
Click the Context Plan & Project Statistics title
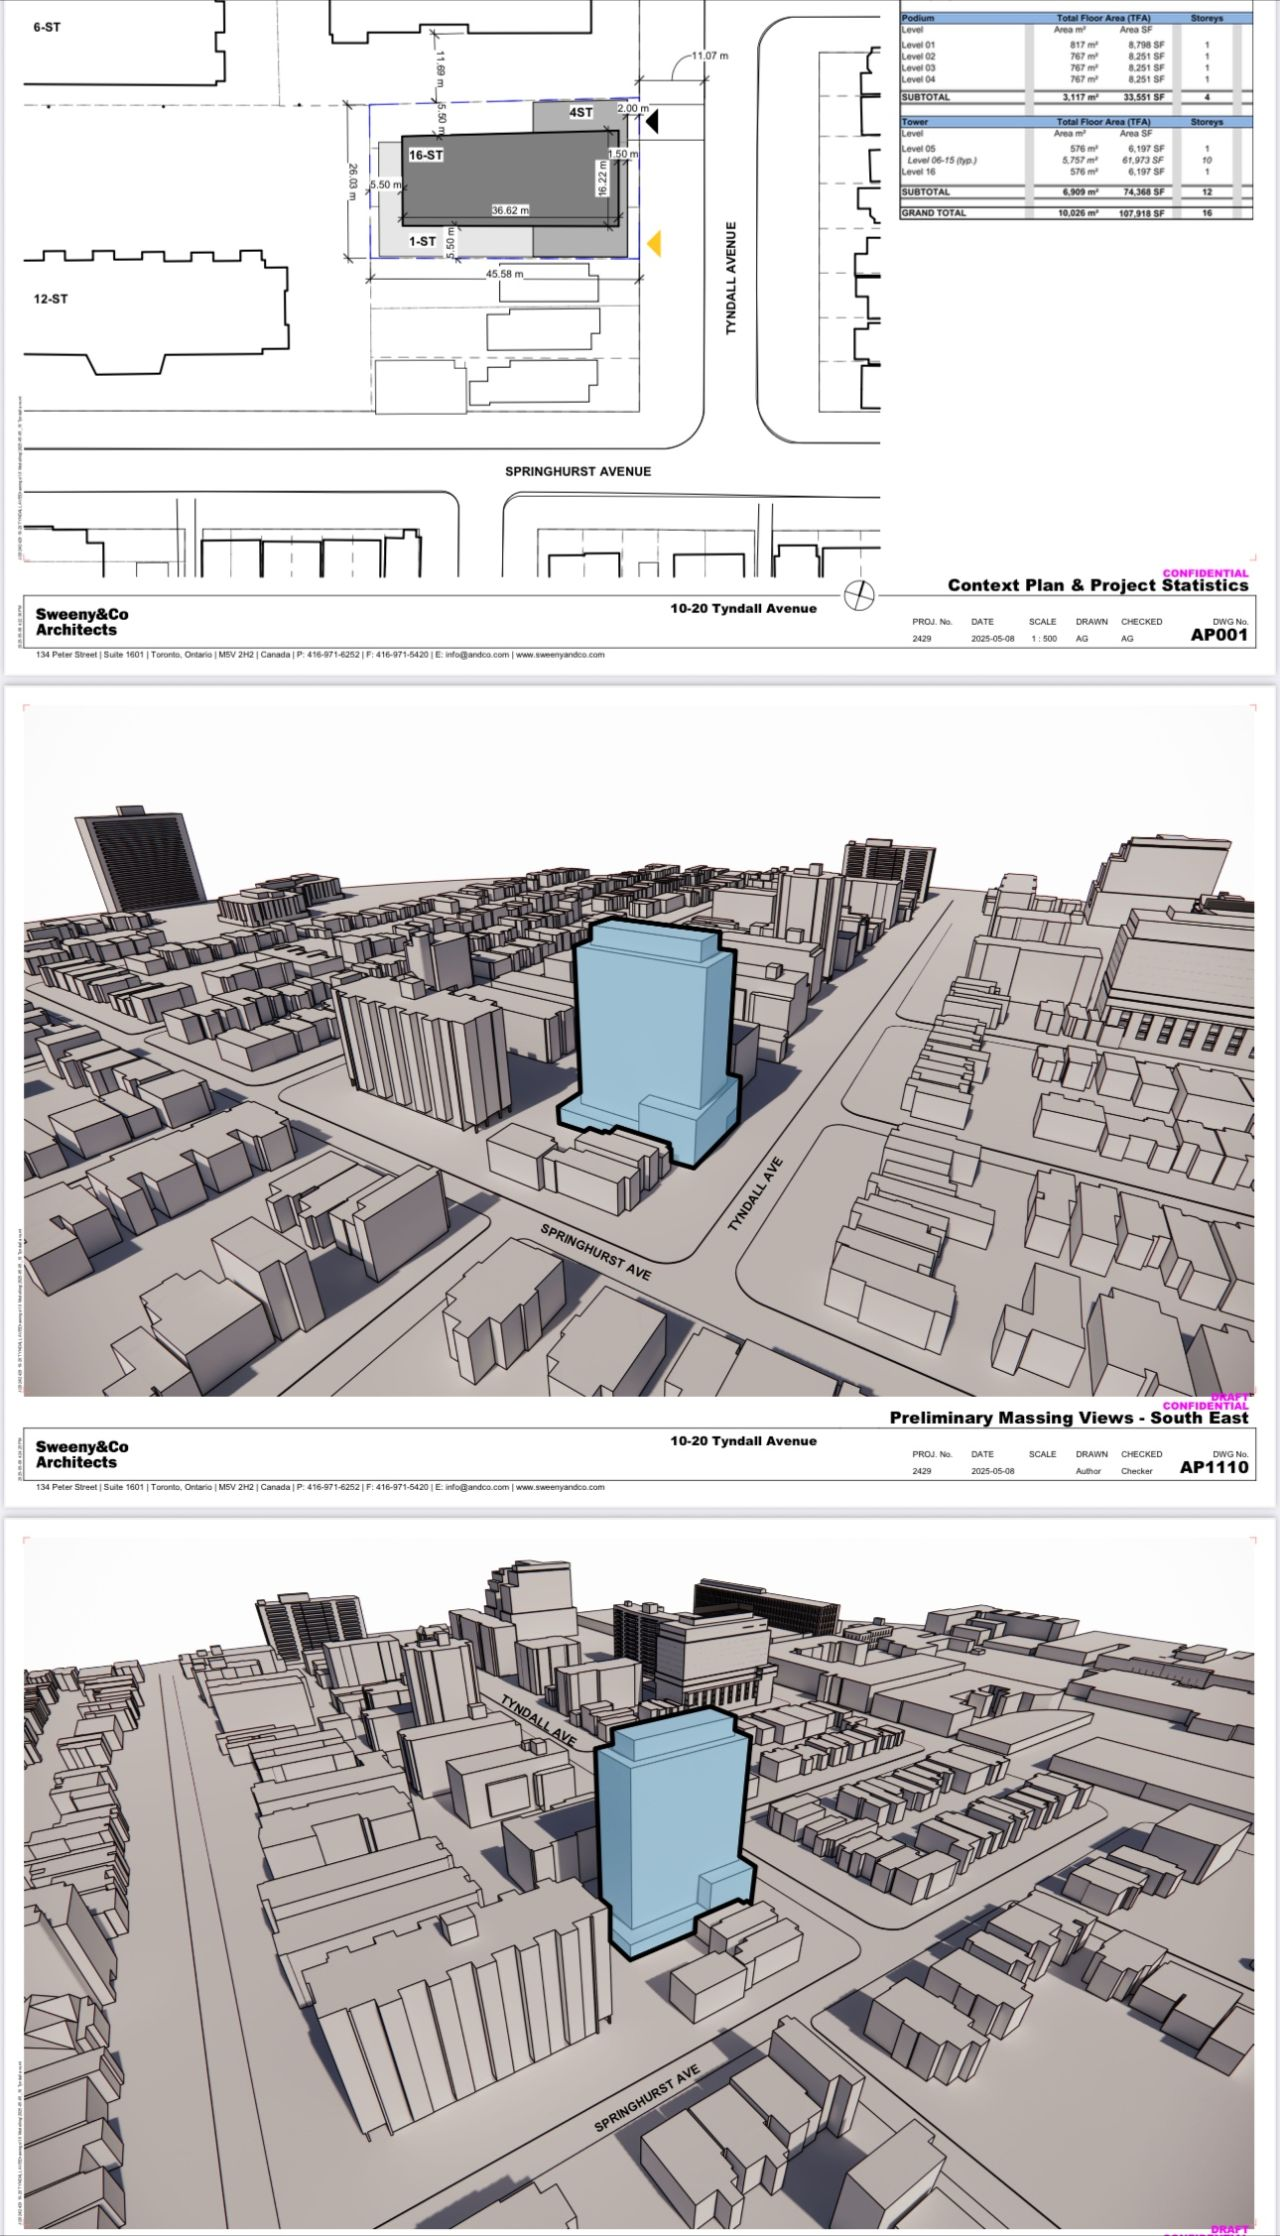pyautogui.click(x=1097, y=585)
